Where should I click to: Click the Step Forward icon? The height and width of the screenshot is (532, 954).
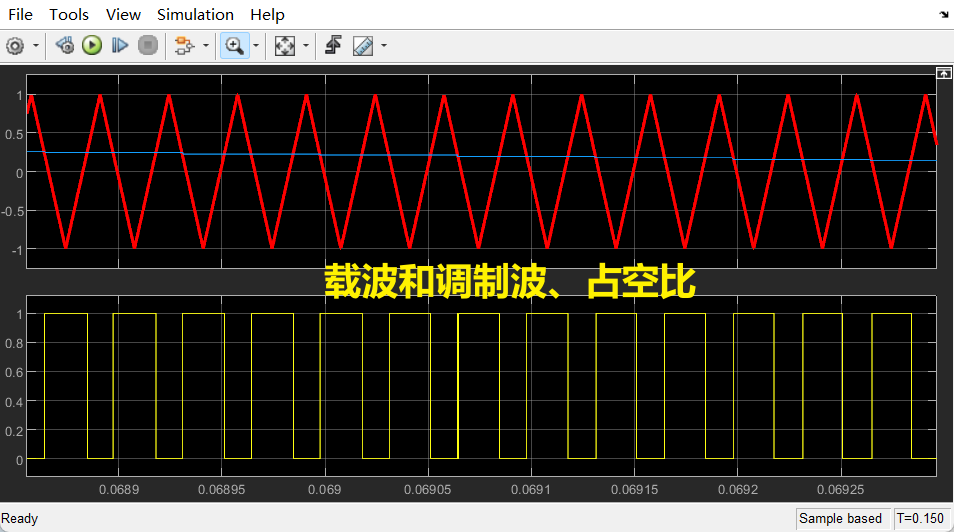pyautogui.click(x=120, y=46)
